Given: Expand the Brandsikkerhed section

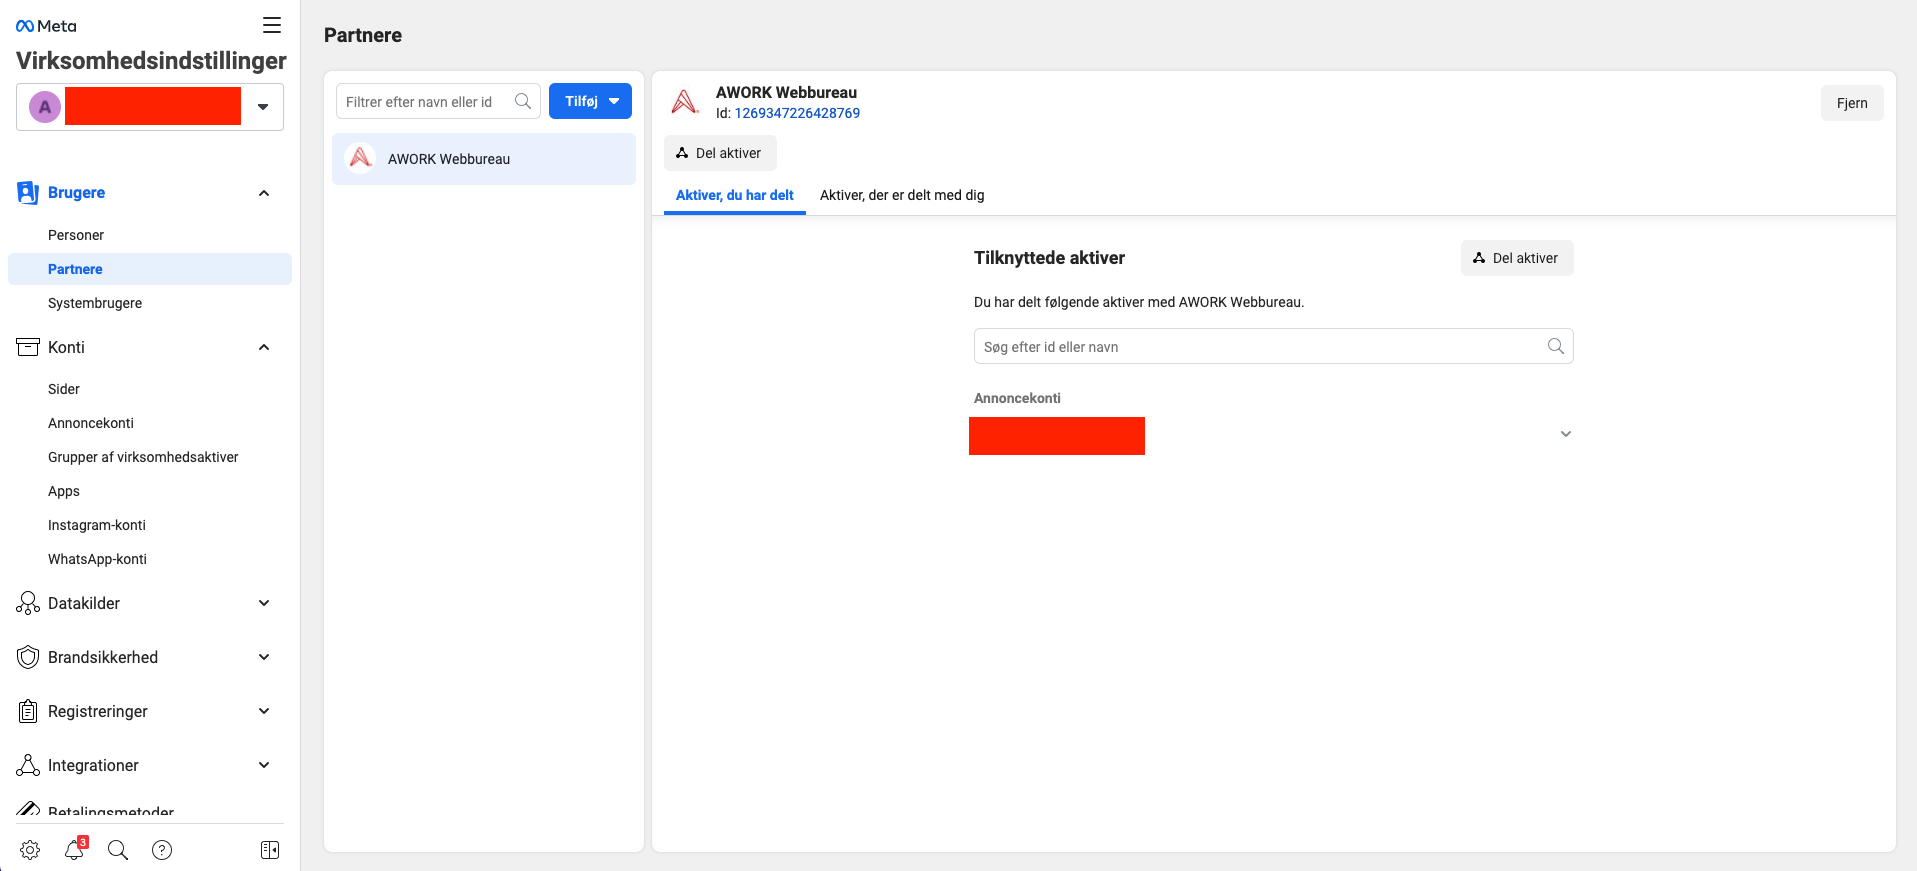Looking at the screenshot, I should [264, 657].
